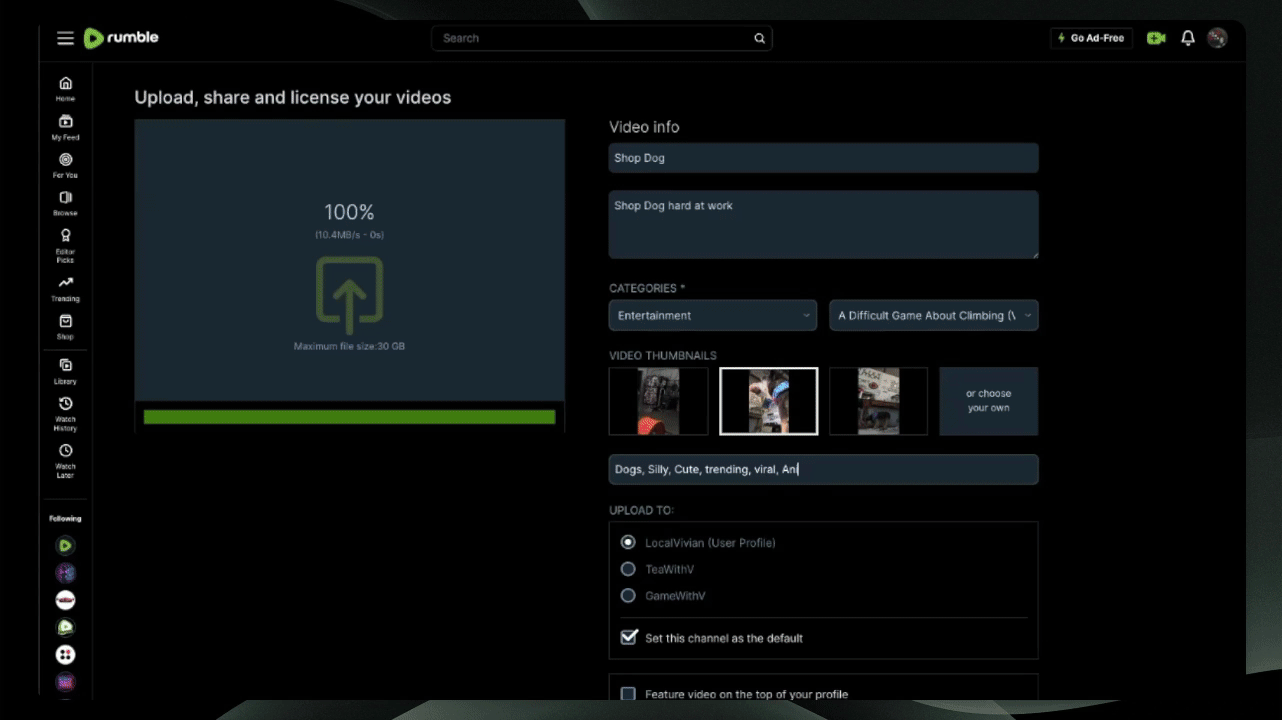Open the followed channel with four-dot avatar

(65, 654)
